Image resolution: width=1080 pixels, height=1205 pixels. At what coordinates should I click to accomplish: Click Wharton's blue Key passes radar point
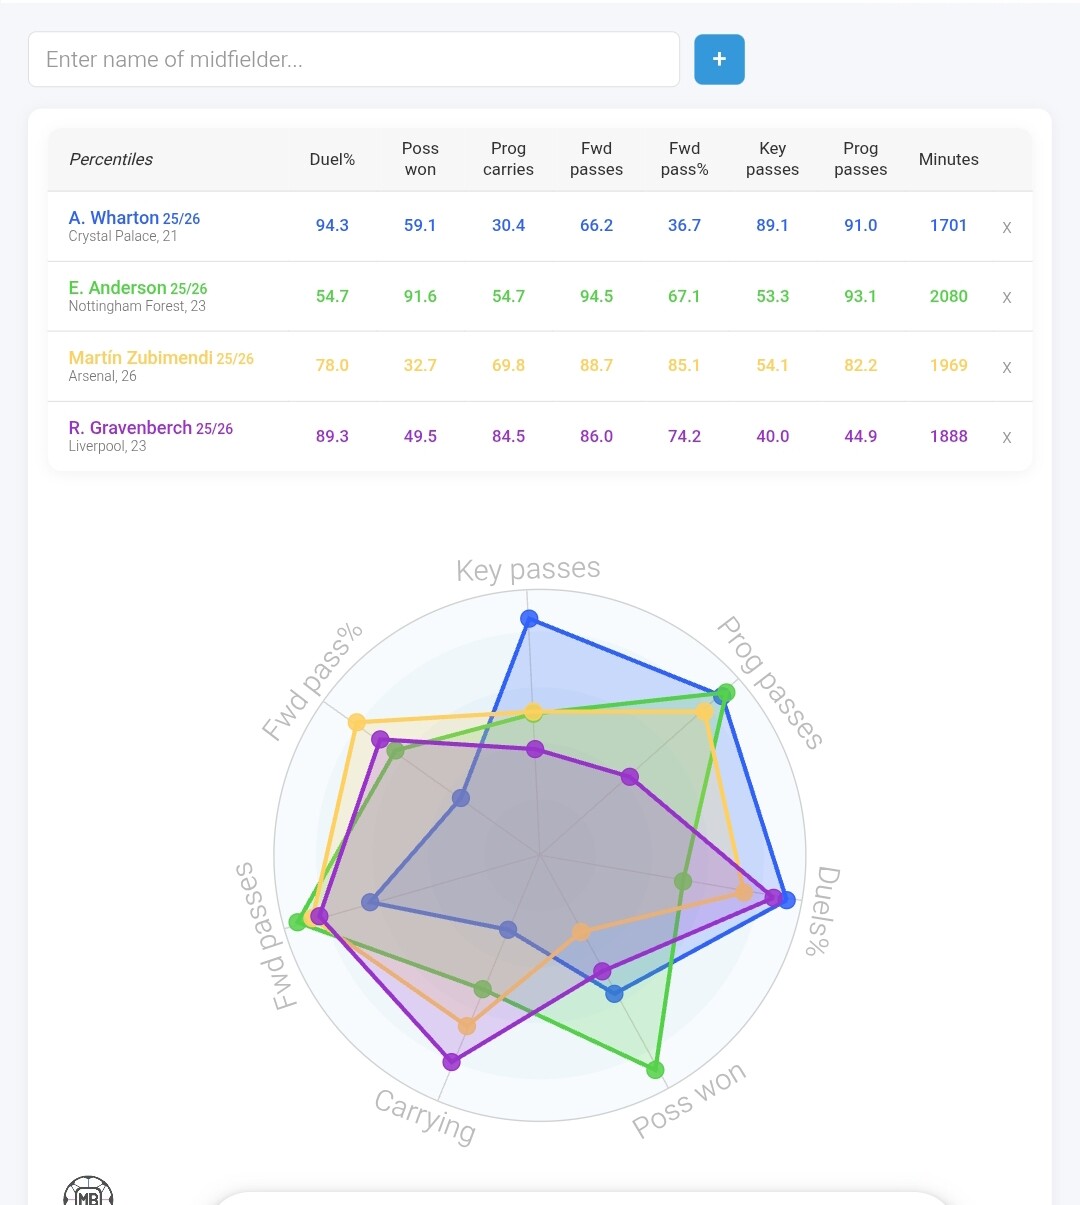[530, 619]
